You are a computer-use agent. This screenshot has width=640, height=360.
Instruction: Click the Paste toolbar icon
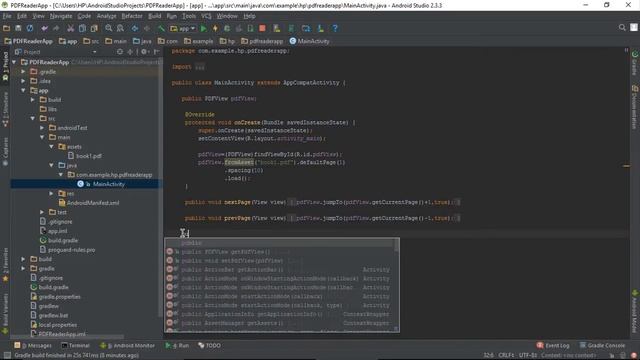pos(94,28)
